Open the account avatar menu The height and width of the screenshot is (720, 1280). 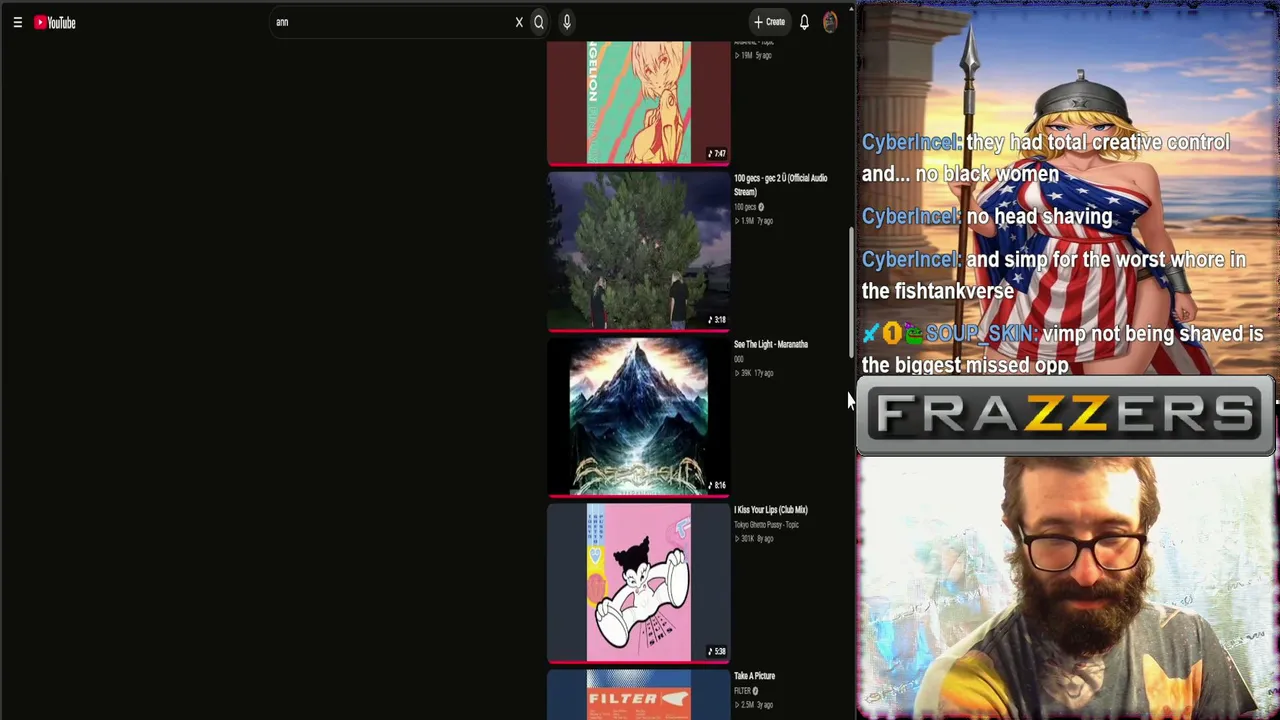pyautogui.click(x=830, y=22)
